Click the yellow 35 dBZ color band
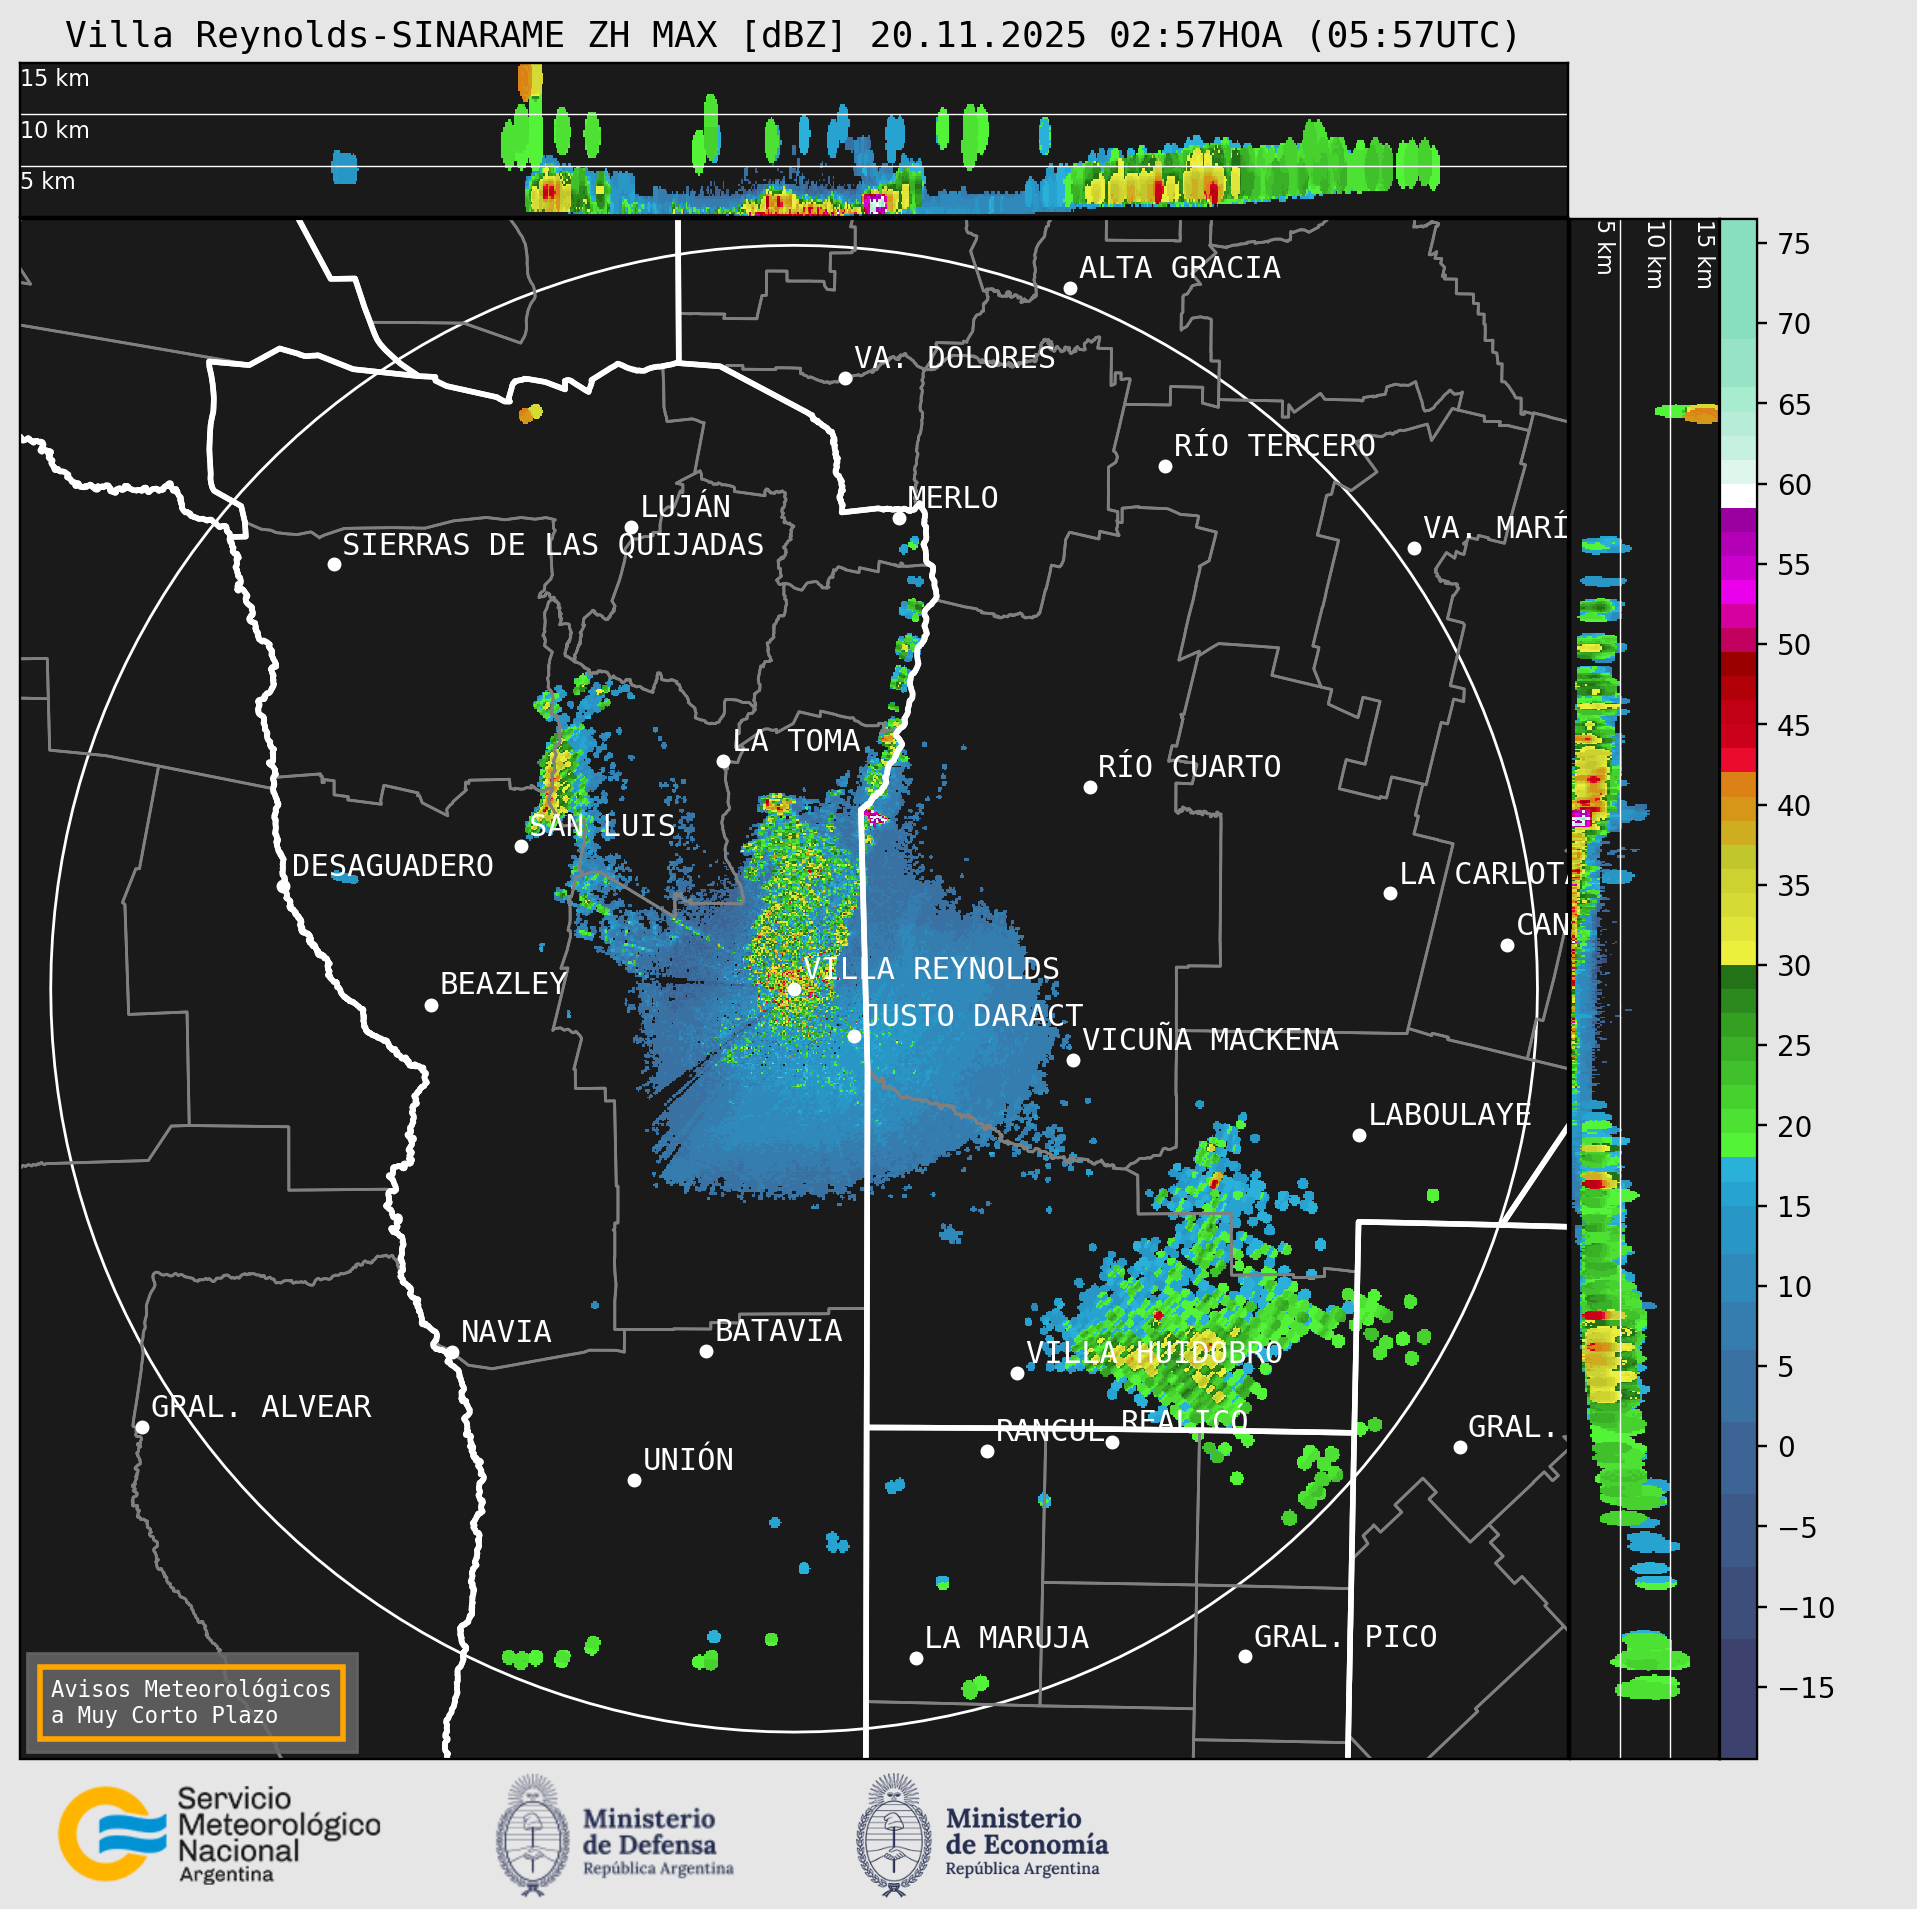 1738,882
